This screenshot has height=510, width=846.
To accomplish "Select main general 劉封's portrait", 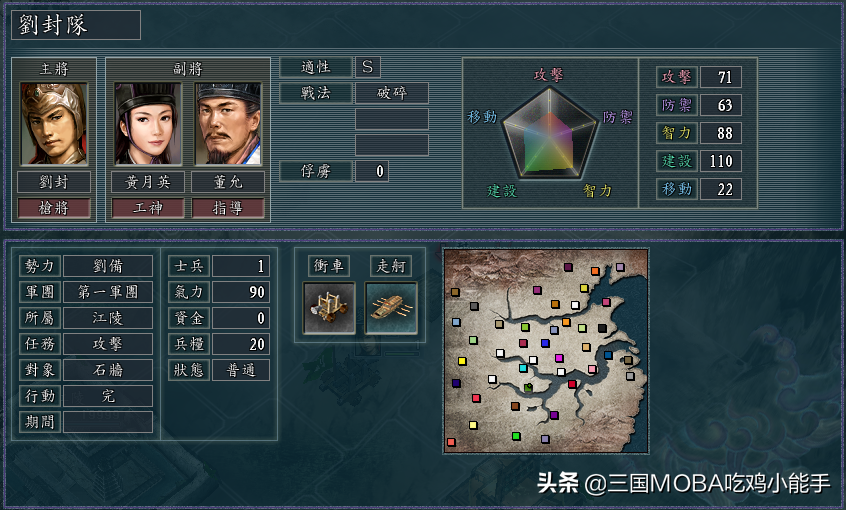I will pos(53,124).
